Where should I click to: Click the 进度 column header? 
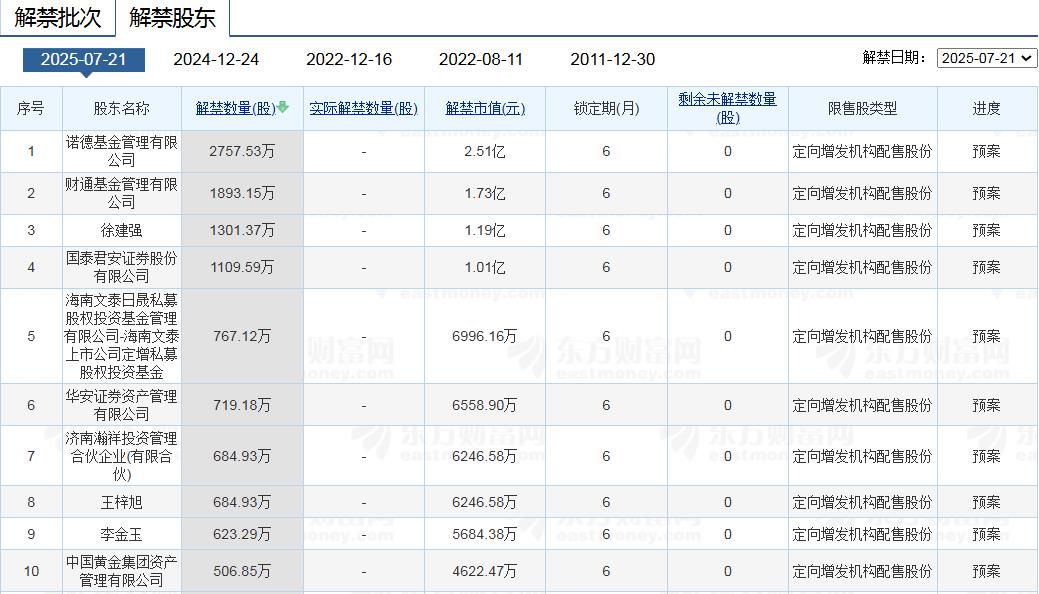[x=987, y=108]
